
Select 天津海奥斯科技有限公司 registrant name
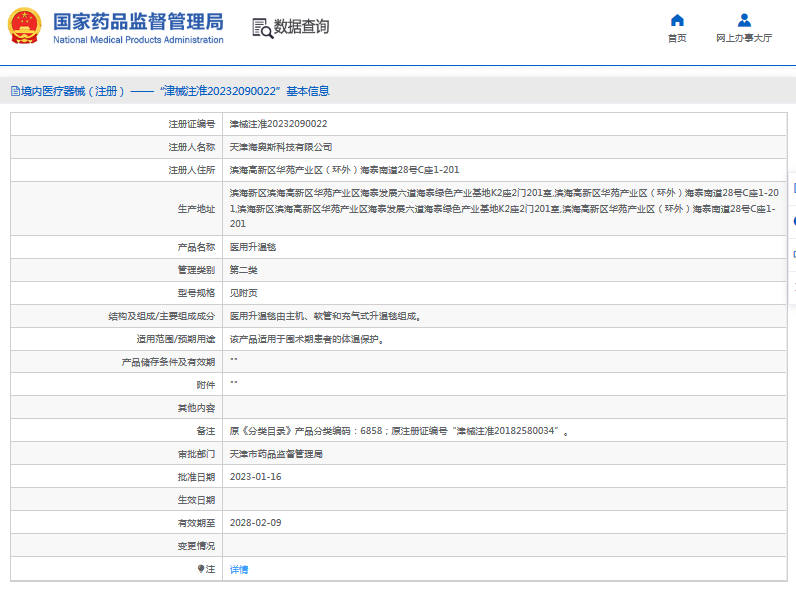pos(281,147)
